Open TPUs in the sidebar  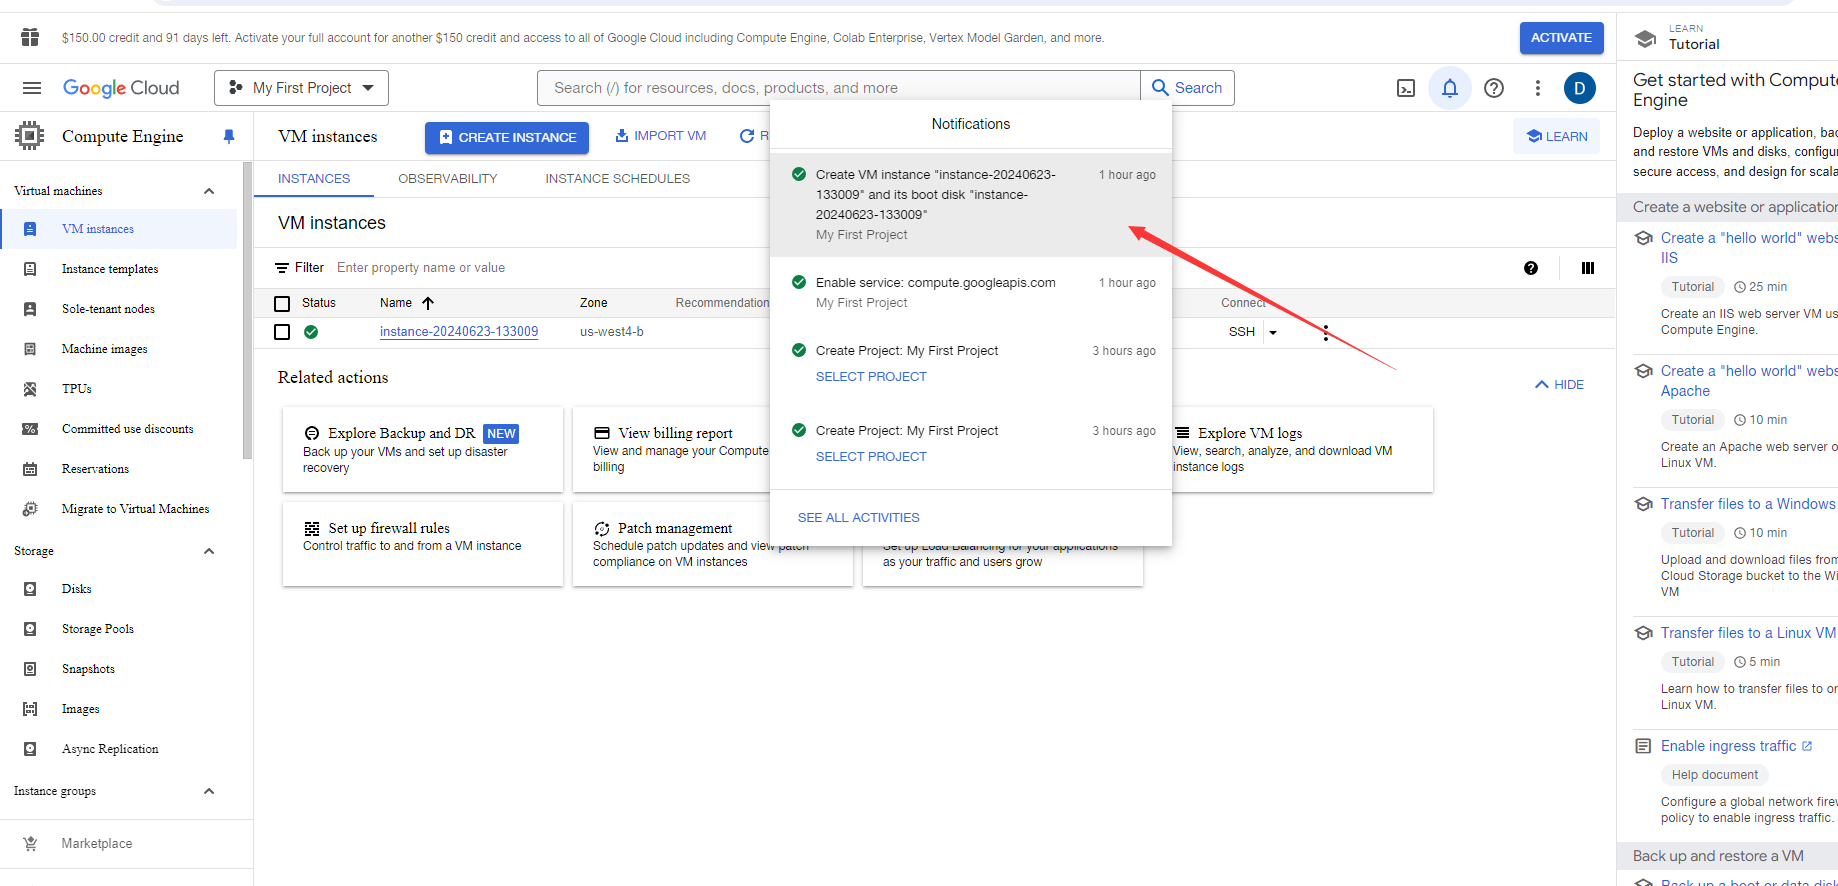coord(77,389)
